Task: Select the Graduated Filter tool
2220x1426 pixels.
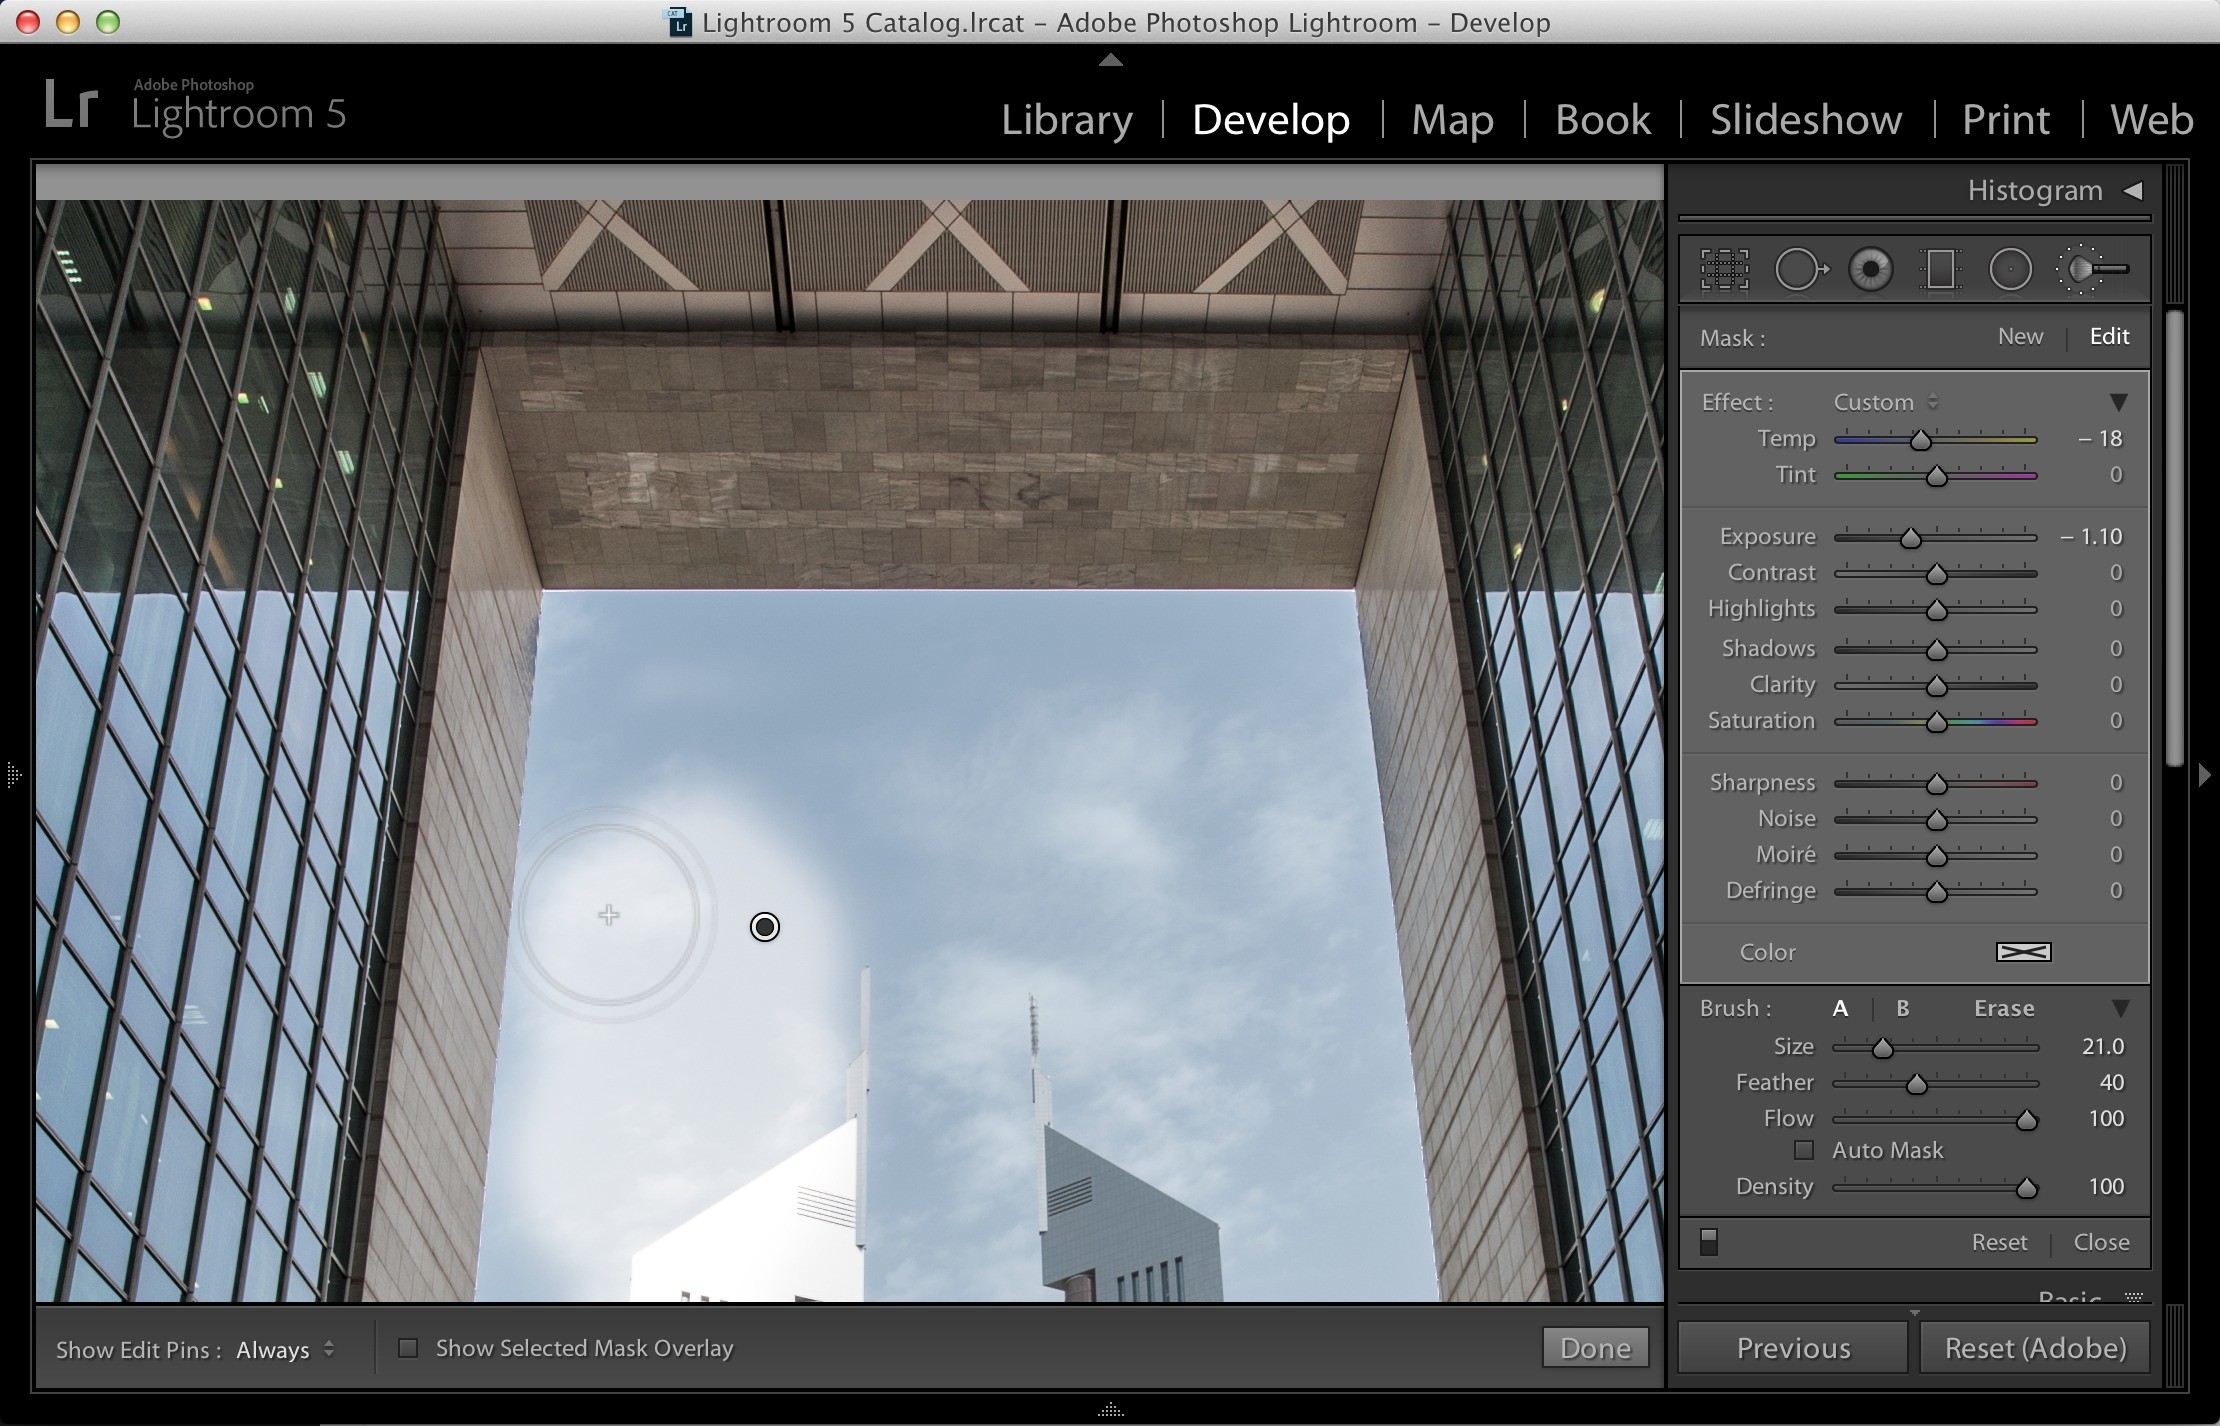Action: [1940, 270]
